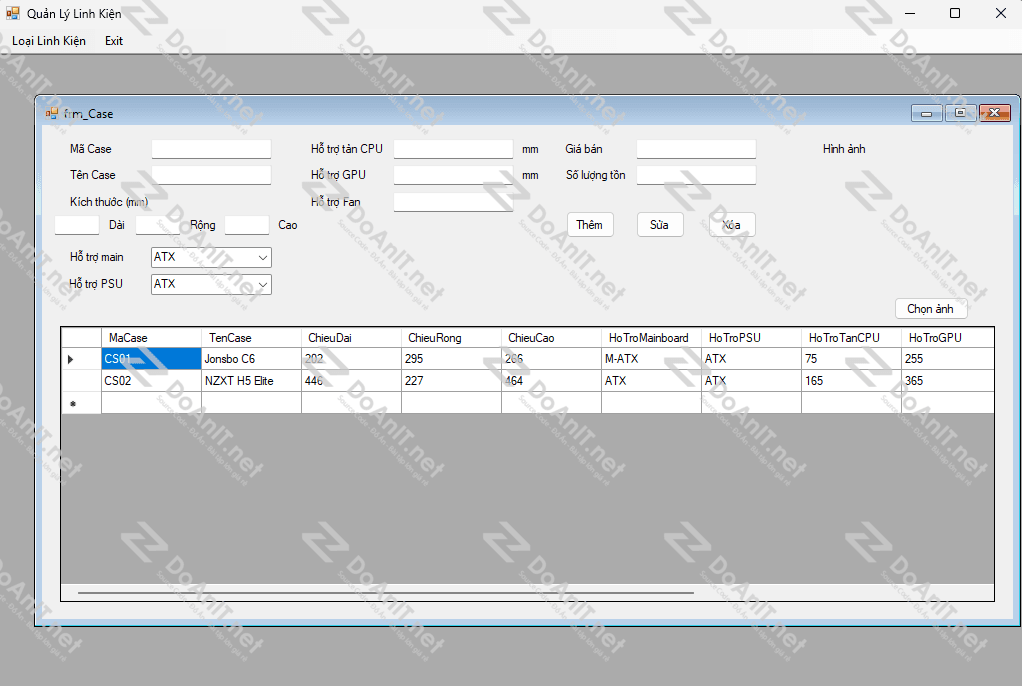The height and width of the screenshot is (686, 1022).
Task: Focus the Cao dimension input field
Action: tap(247, 225)
